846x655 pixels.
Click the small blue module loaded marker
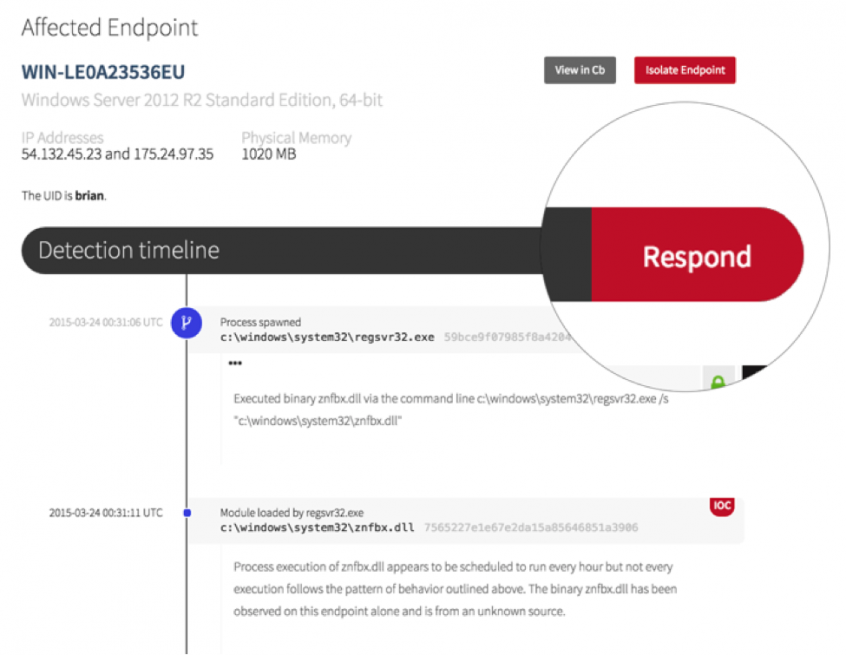(x=187, y=513)
